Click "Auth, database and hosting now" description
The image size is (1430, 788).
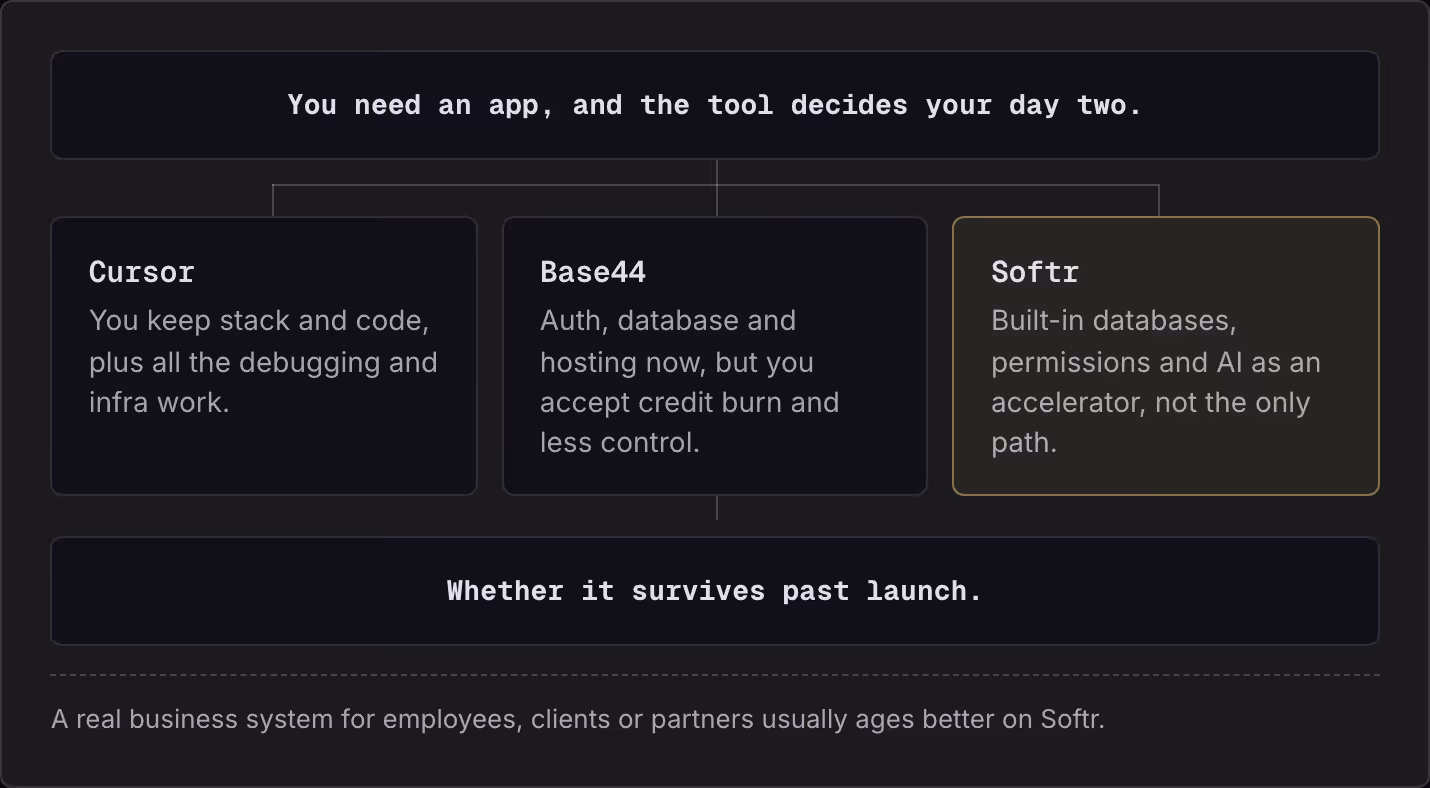click(x=689, y=381)
